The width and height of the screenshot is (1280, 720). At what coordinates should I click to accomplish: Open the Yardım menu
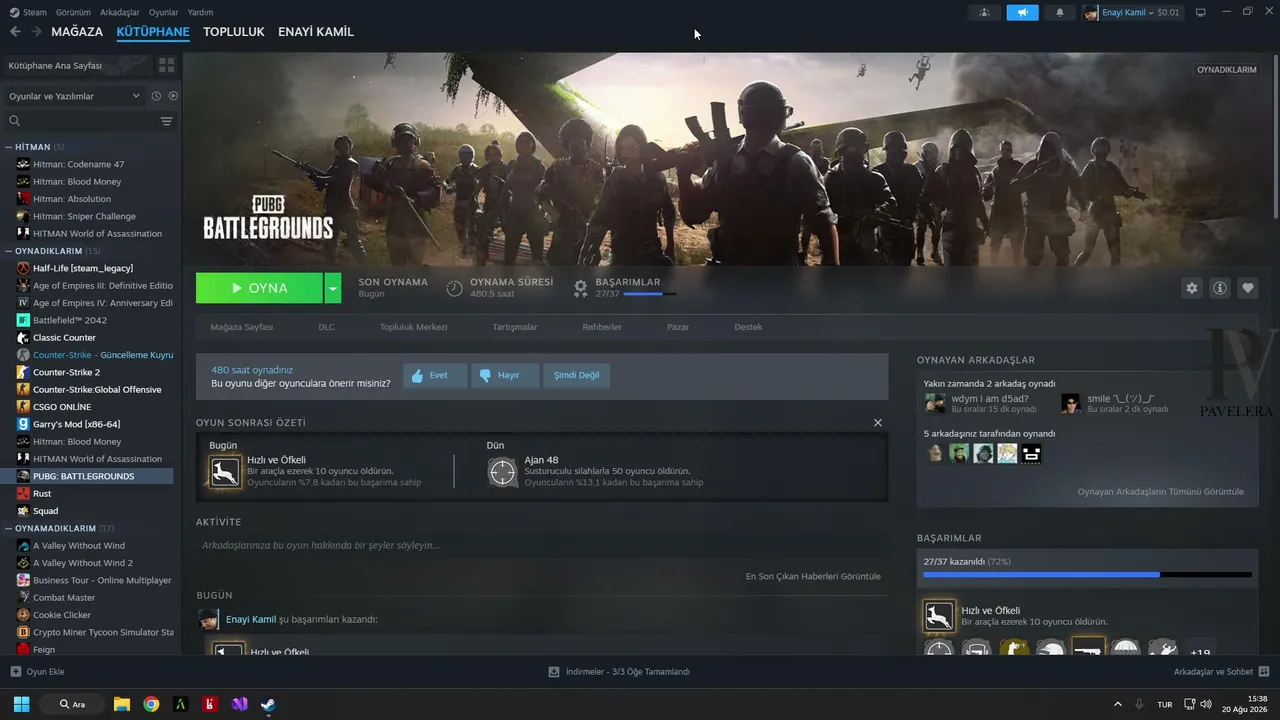pos(200,12)
